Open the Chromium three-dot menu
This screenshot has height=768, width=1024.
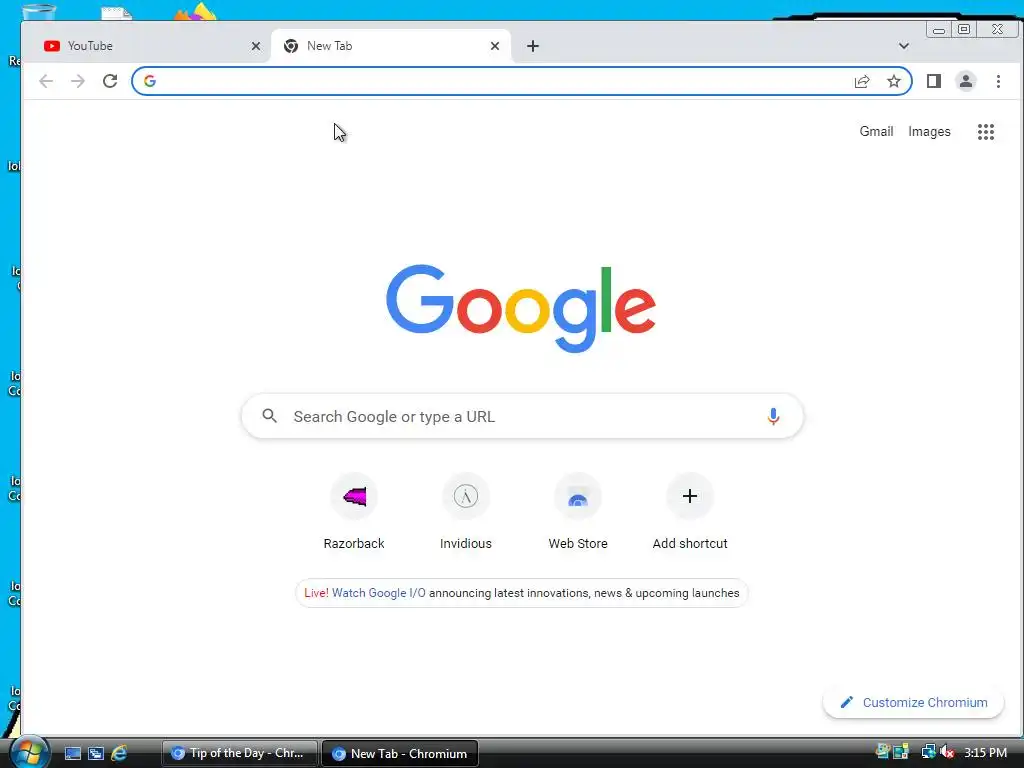[x=998, y=81]
